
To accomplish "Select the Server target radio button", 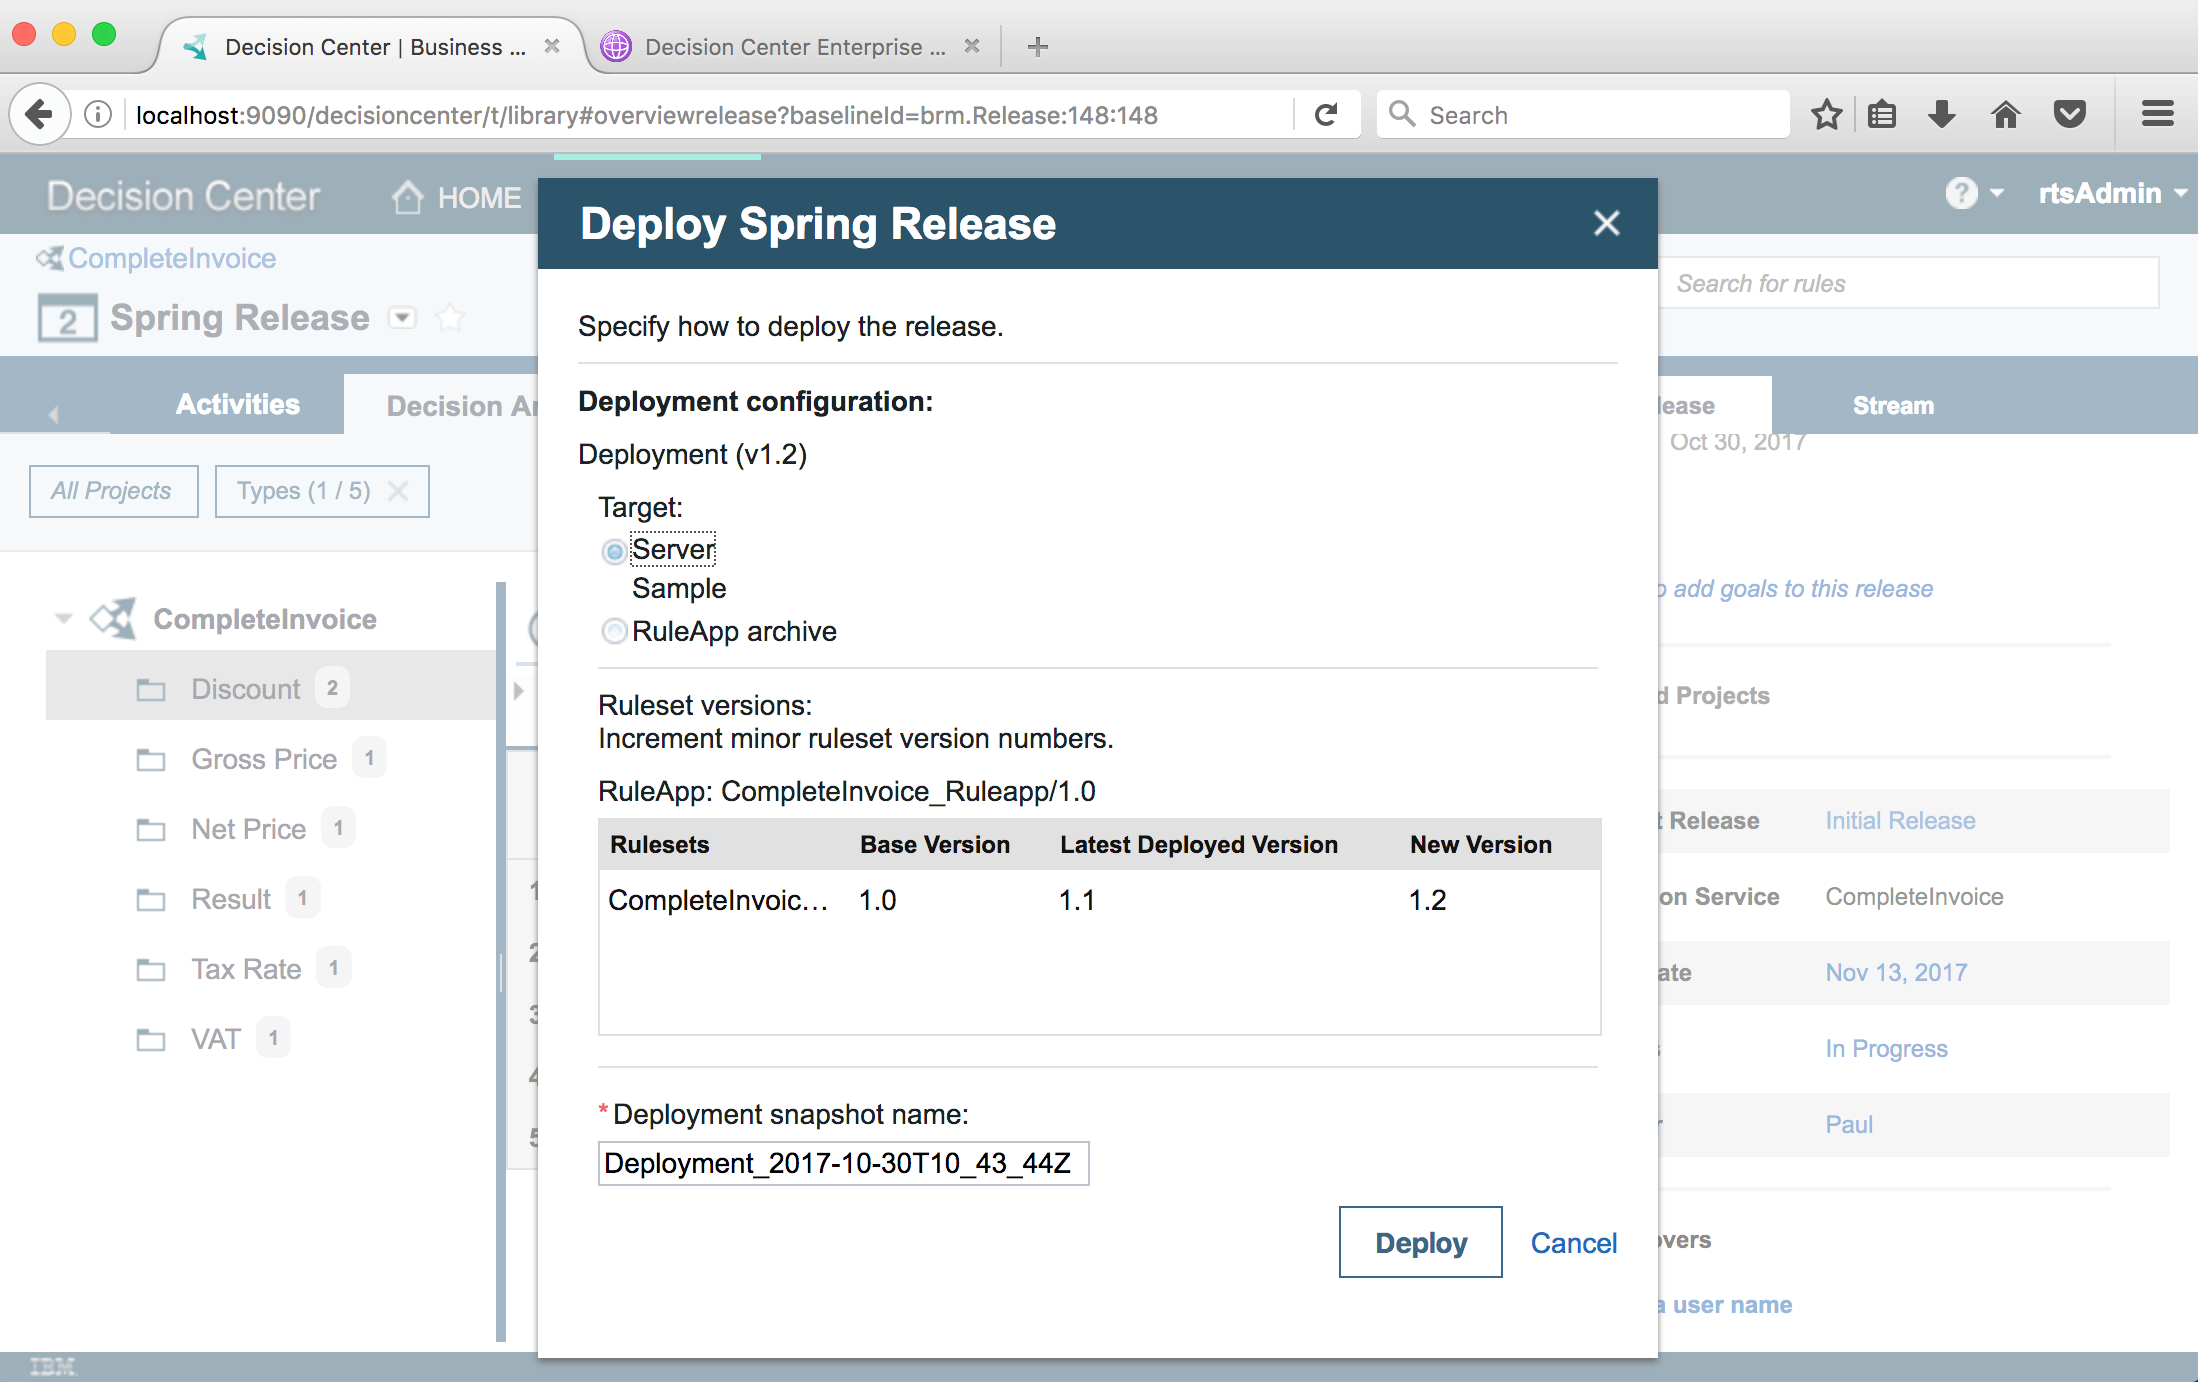I will pyautogui.click(x=614, y=551).
